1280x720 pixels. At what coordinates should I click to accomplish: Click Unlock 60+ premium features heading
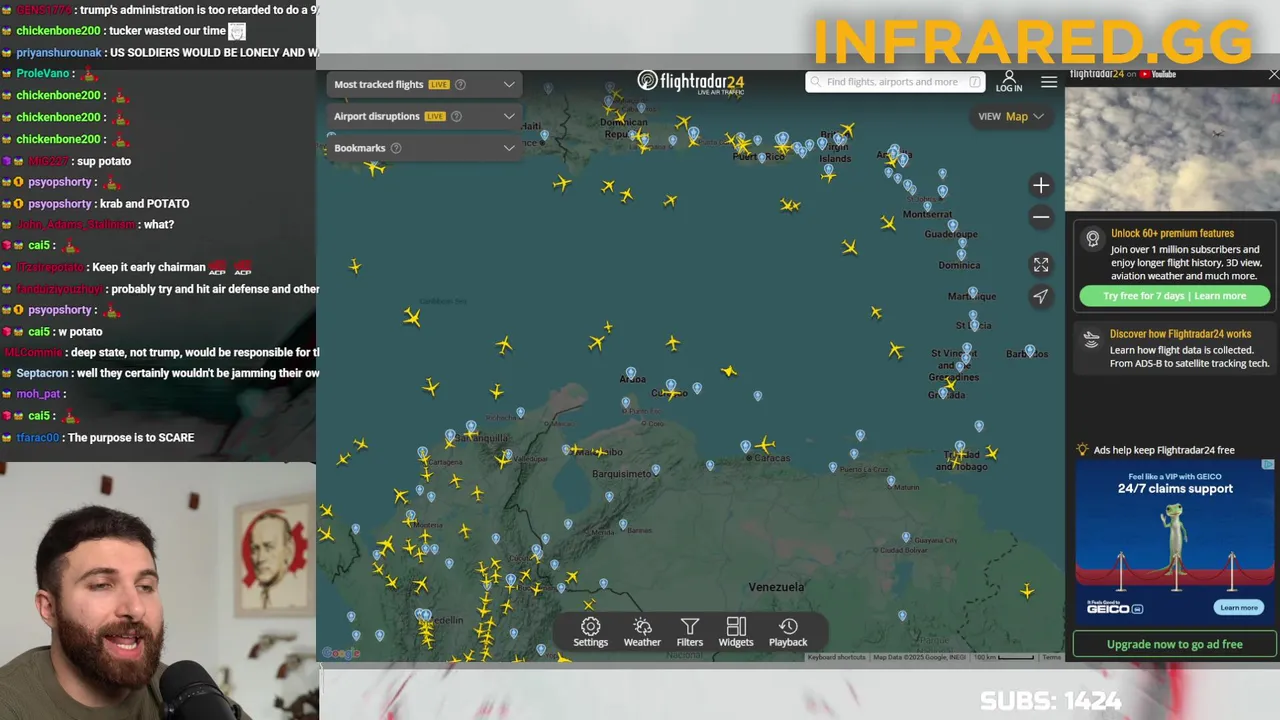pyautogui.click(x=1172, y=233)
